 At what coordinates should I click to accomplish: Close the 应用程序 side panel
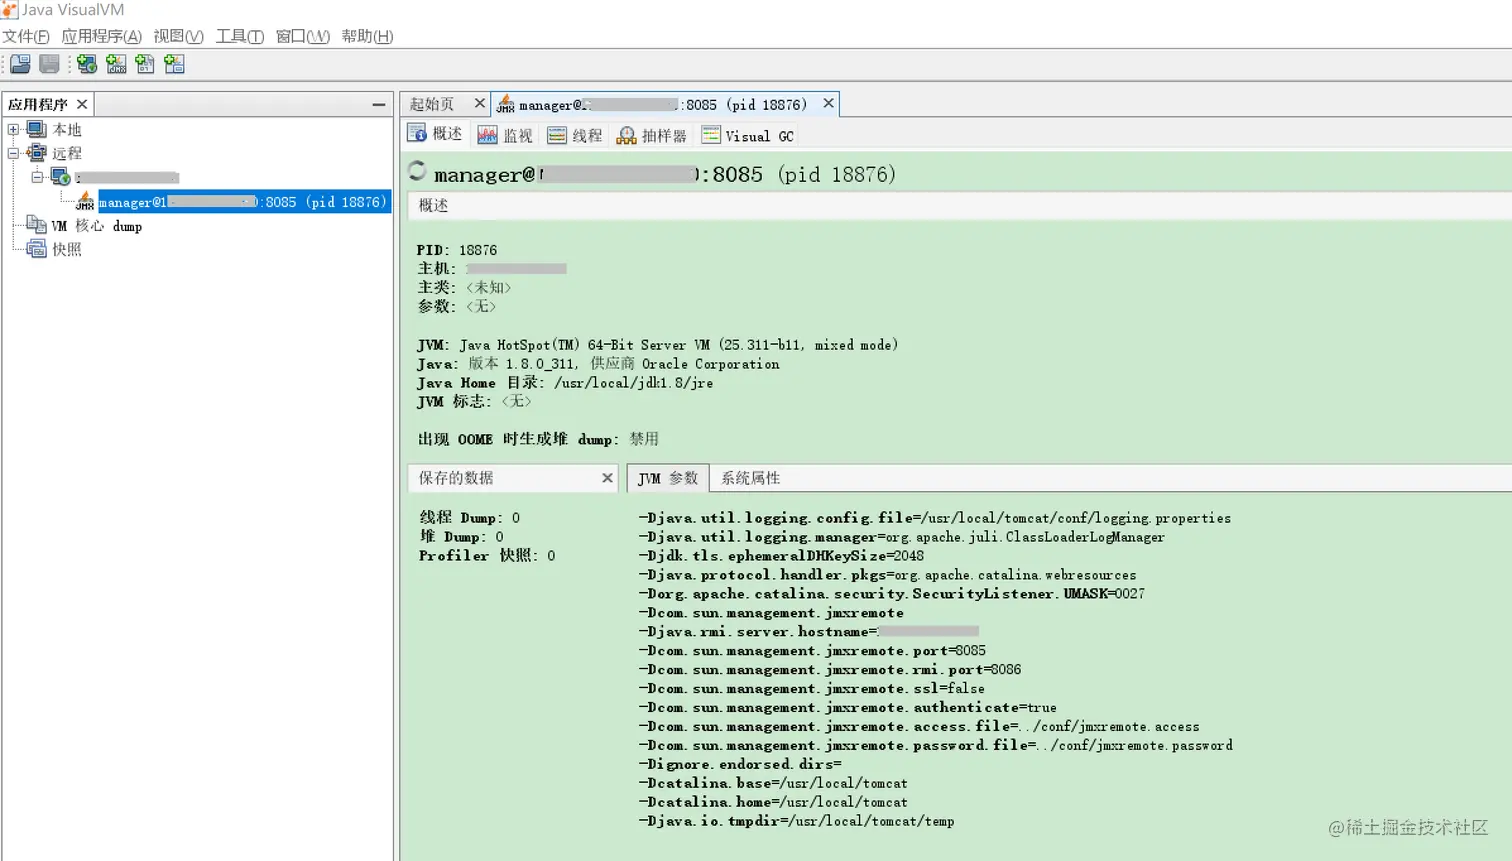point(82,104)
